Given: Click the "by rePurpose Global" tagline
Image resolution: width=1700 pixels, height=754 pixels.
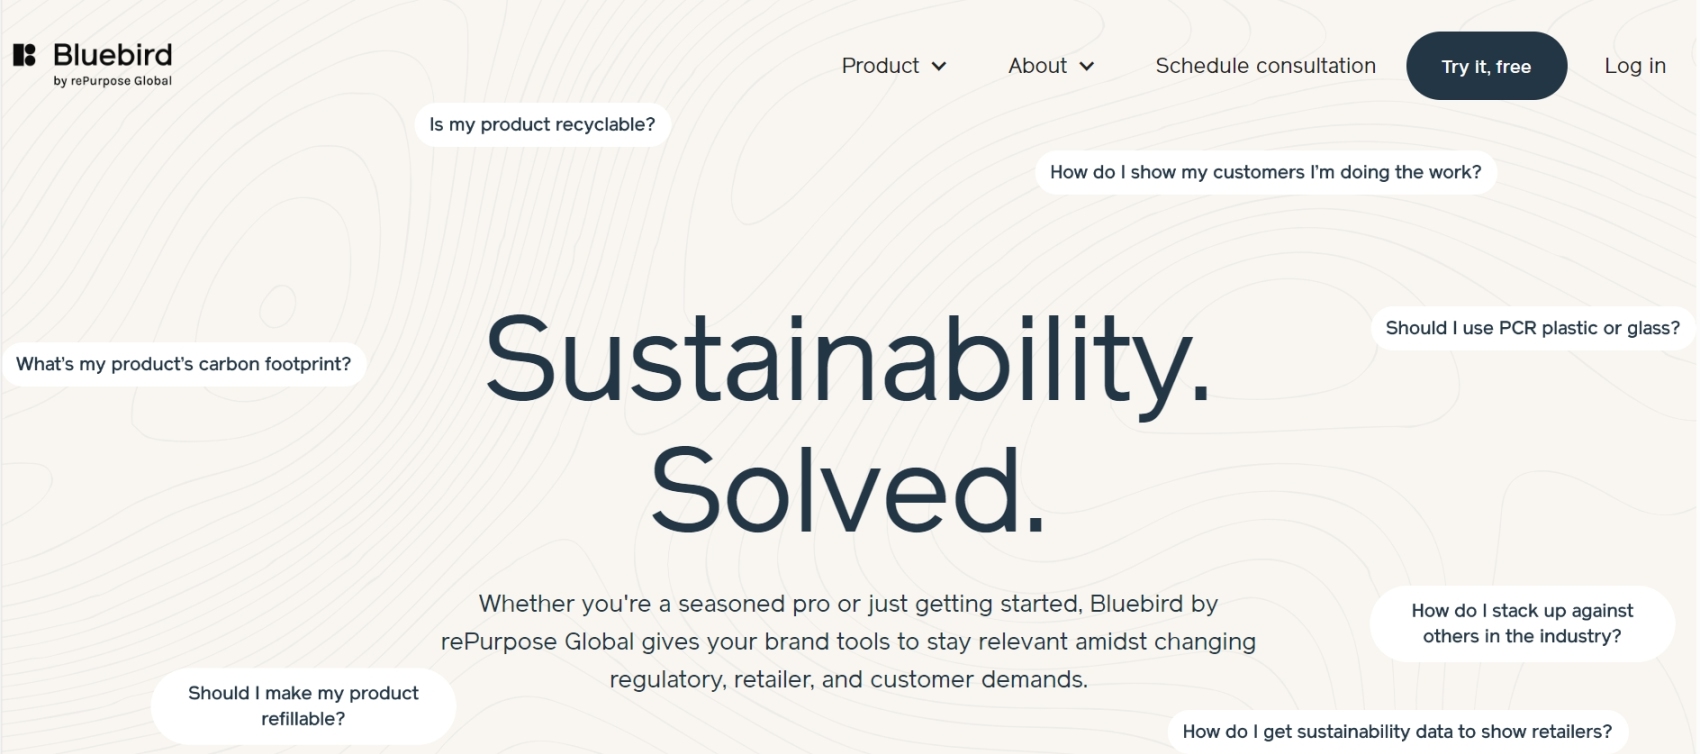Looking at the screenshot, I should (x=112, y=81).
